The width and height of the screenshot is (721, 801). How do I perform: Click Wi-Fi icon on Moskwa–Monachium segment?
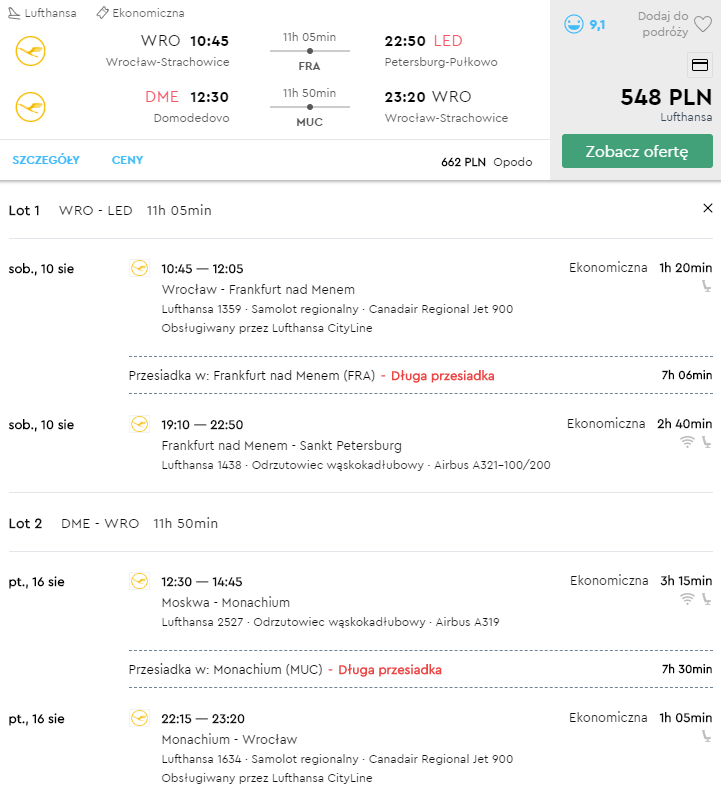coord(687,599)
